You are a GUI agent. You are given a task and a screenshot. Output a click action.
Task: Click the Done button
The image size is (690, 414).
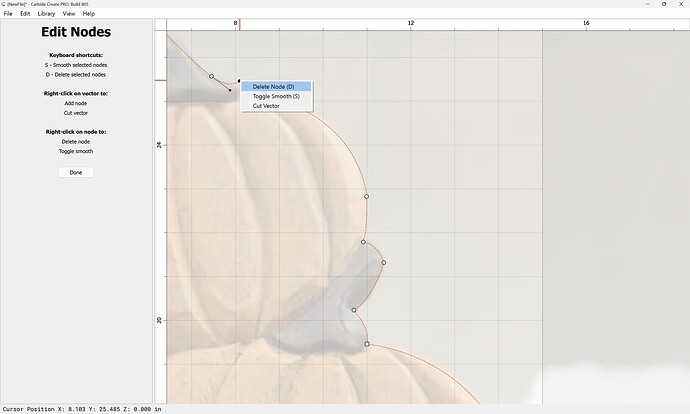click(76, 172)
